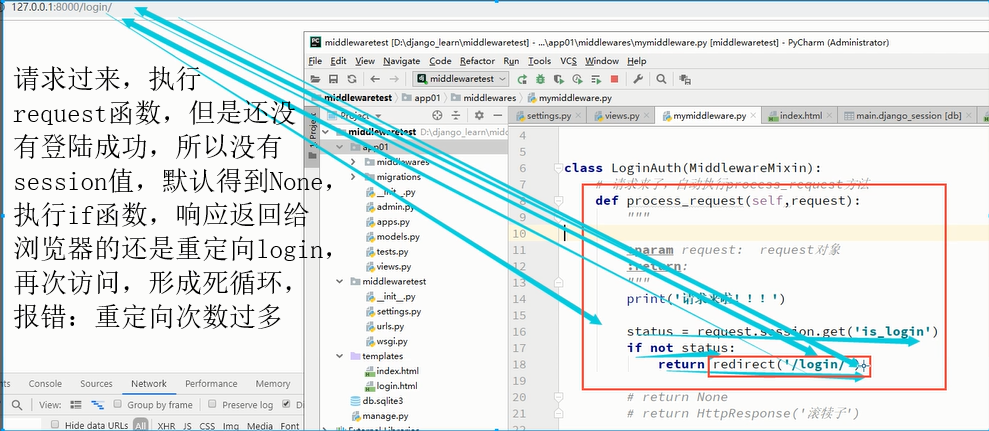This screenshot has width=989, height=431.
Task: Click the Concurrency diagram run icon
Action: tap(595, 79)
